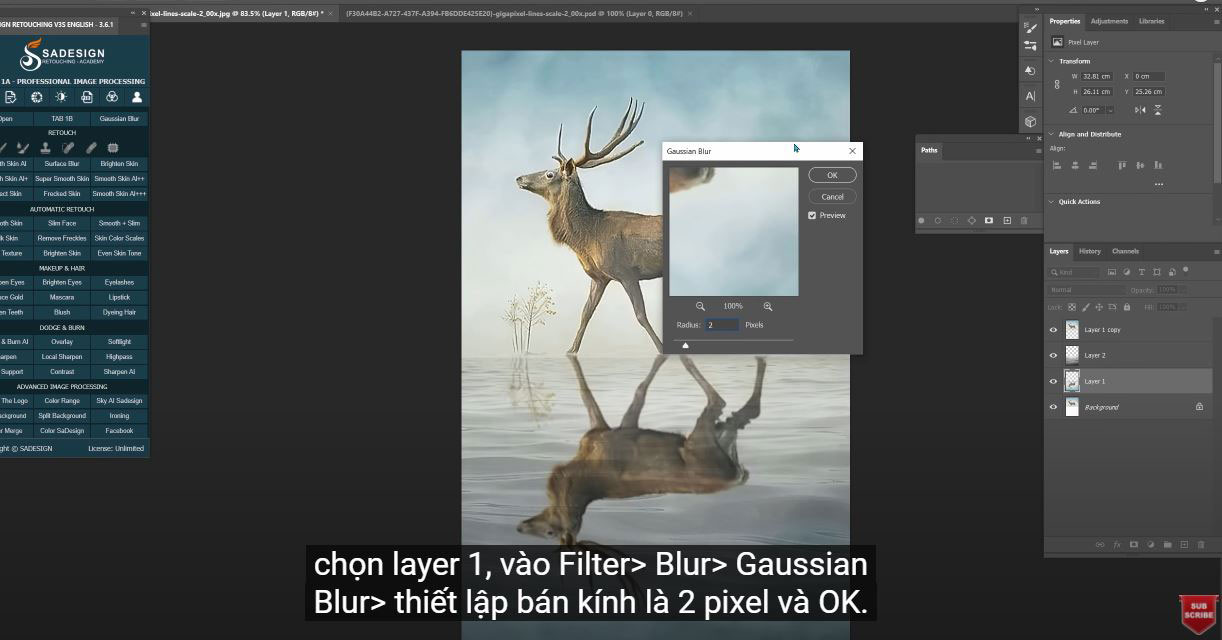
Task: Open the Properties panel flyout menu
Action: (x=1216, y=21)
